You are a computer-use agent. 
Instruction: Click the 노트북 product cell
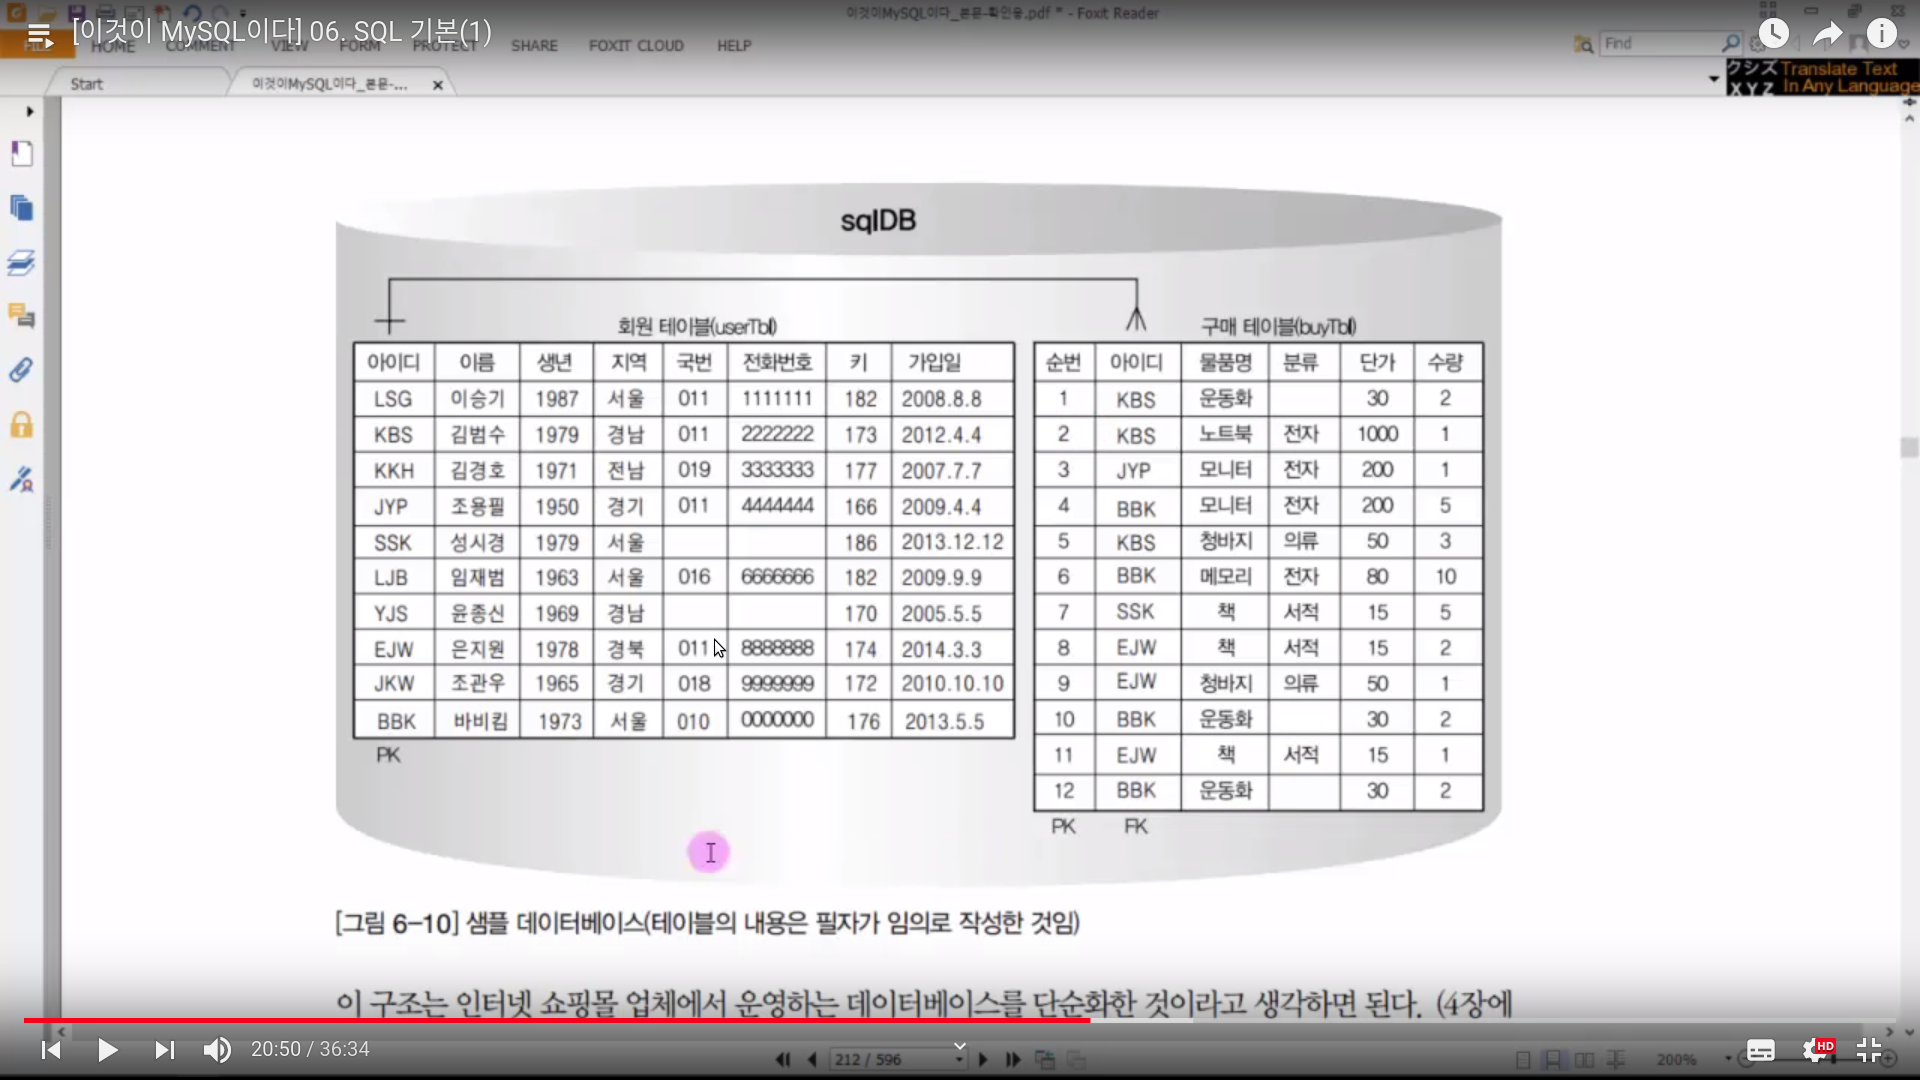pos(1225,434)
